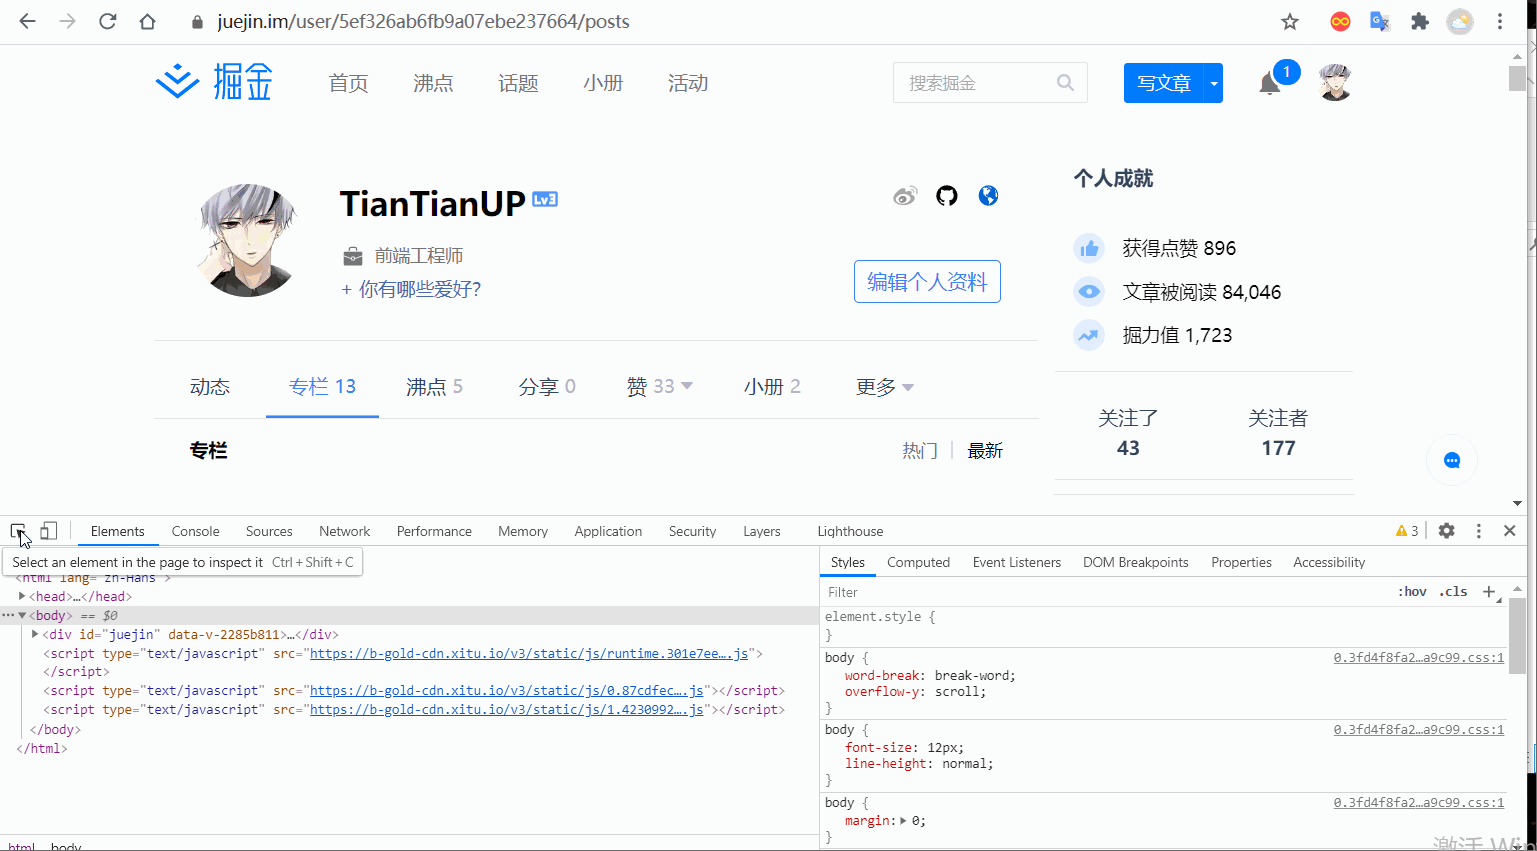Open the personal website globe icon
The height and width of the screenshot is (851, 1537).
(x=988, y=196)
